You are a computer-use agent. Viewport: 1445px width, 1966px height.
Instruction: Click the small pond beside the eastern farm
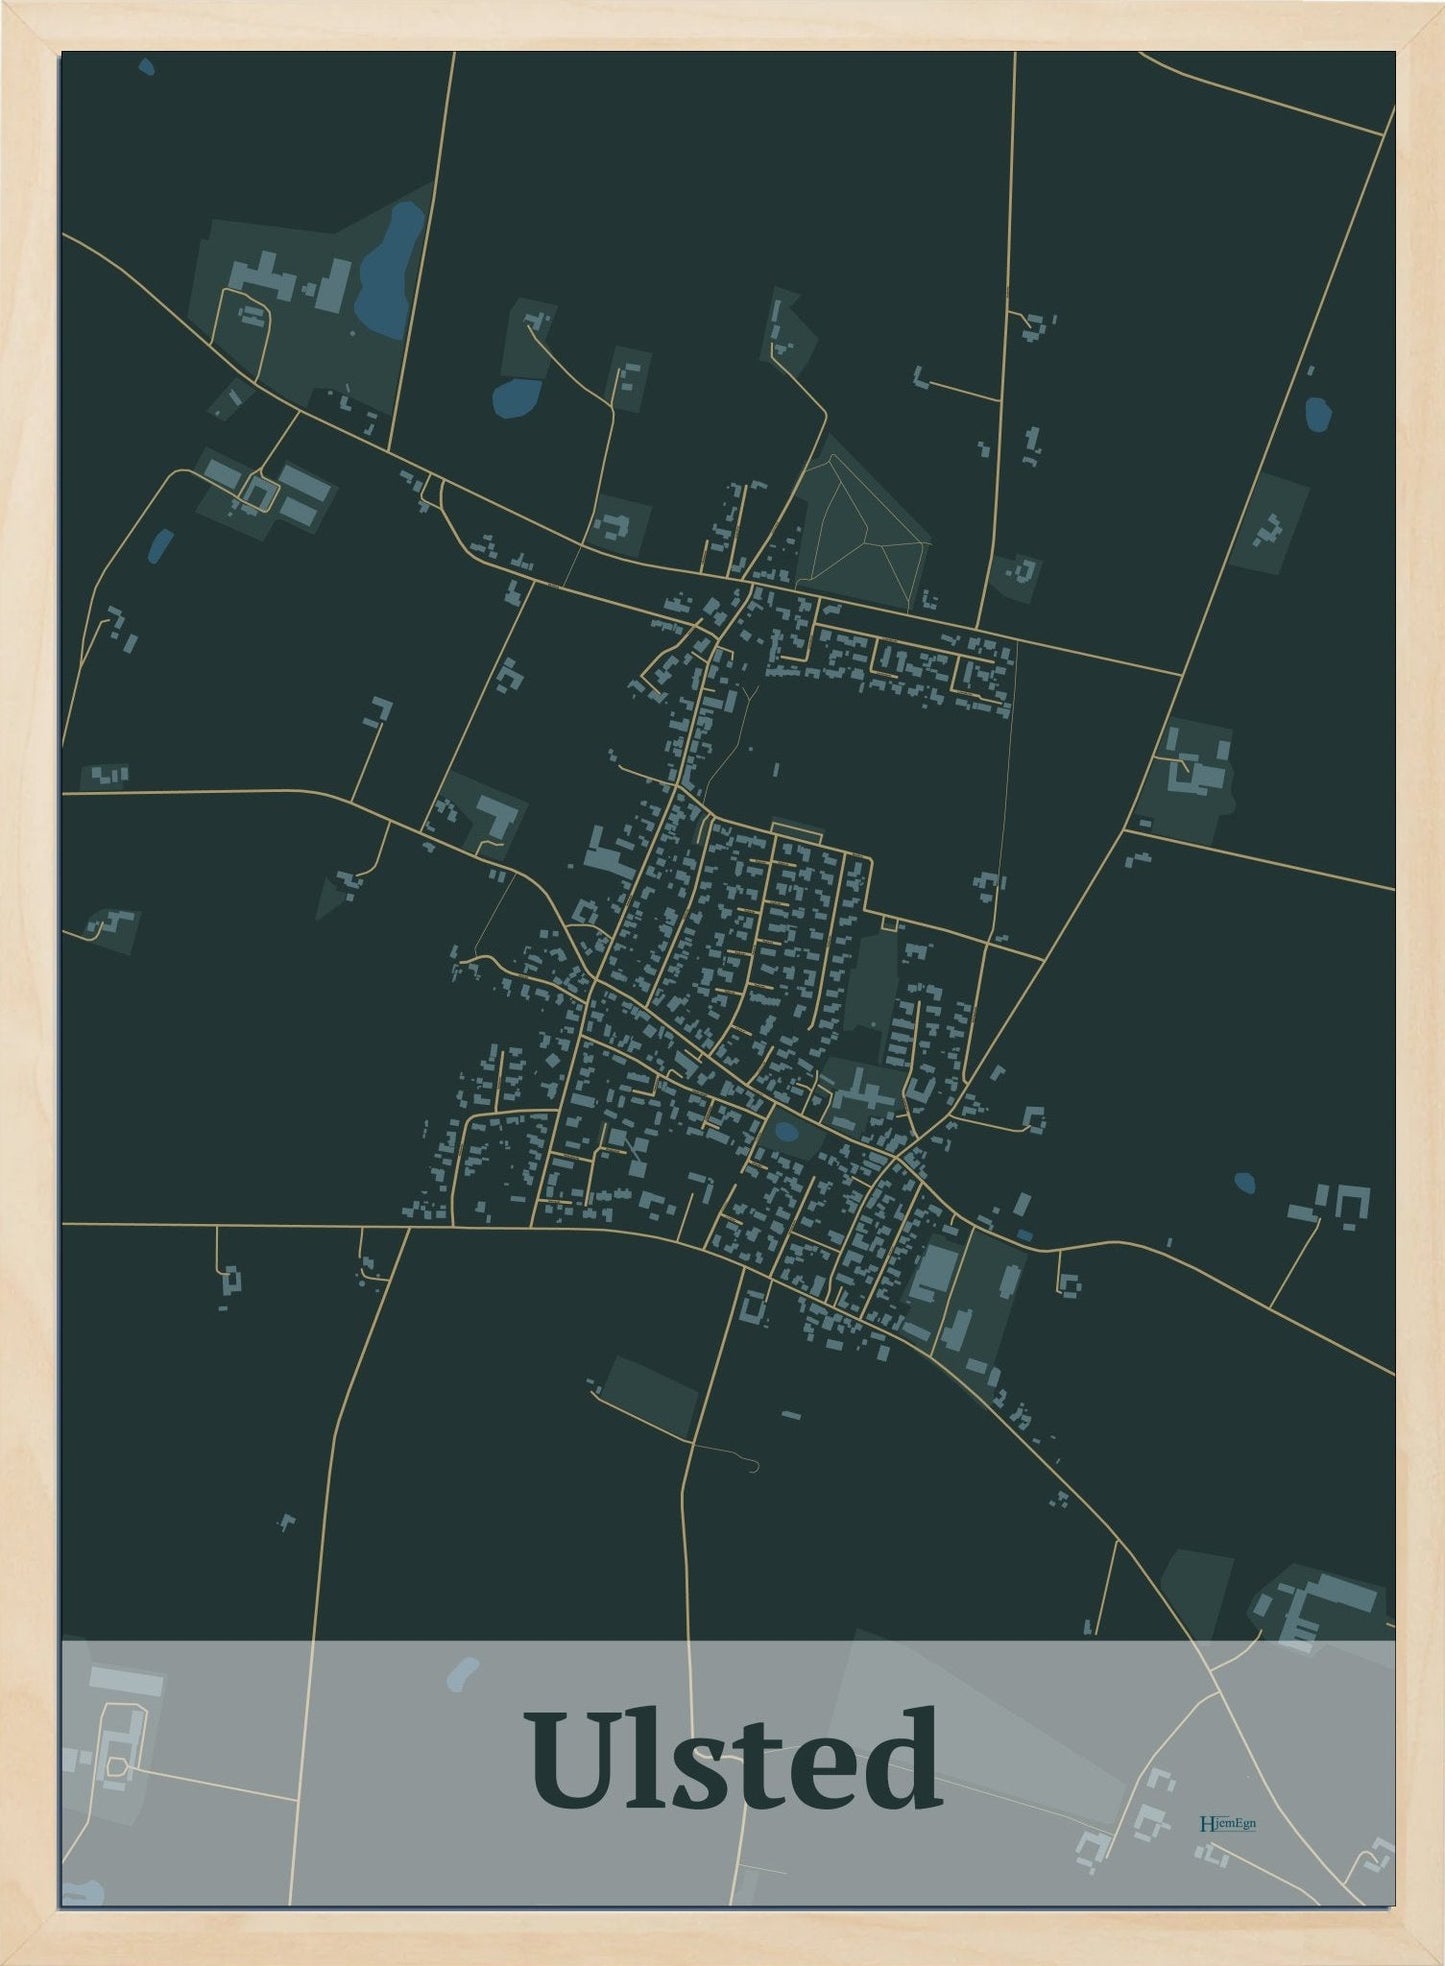(x=1244, y=1182)
